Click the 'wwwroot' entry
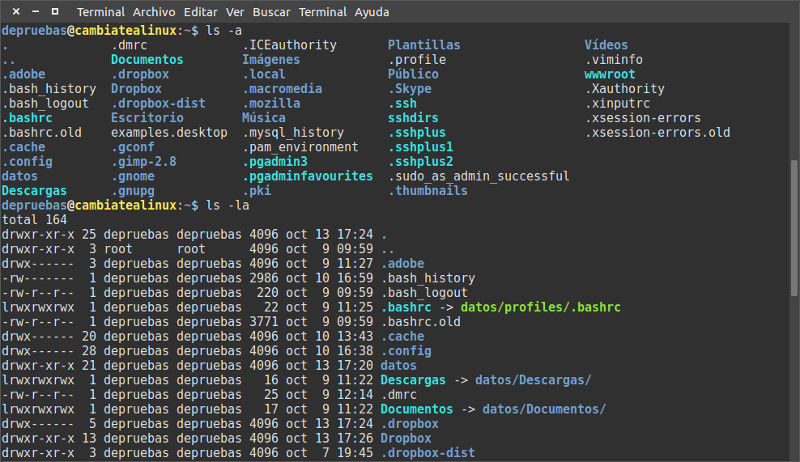The height and width of the screenshot is (462, 800). [x=610, y=74]
